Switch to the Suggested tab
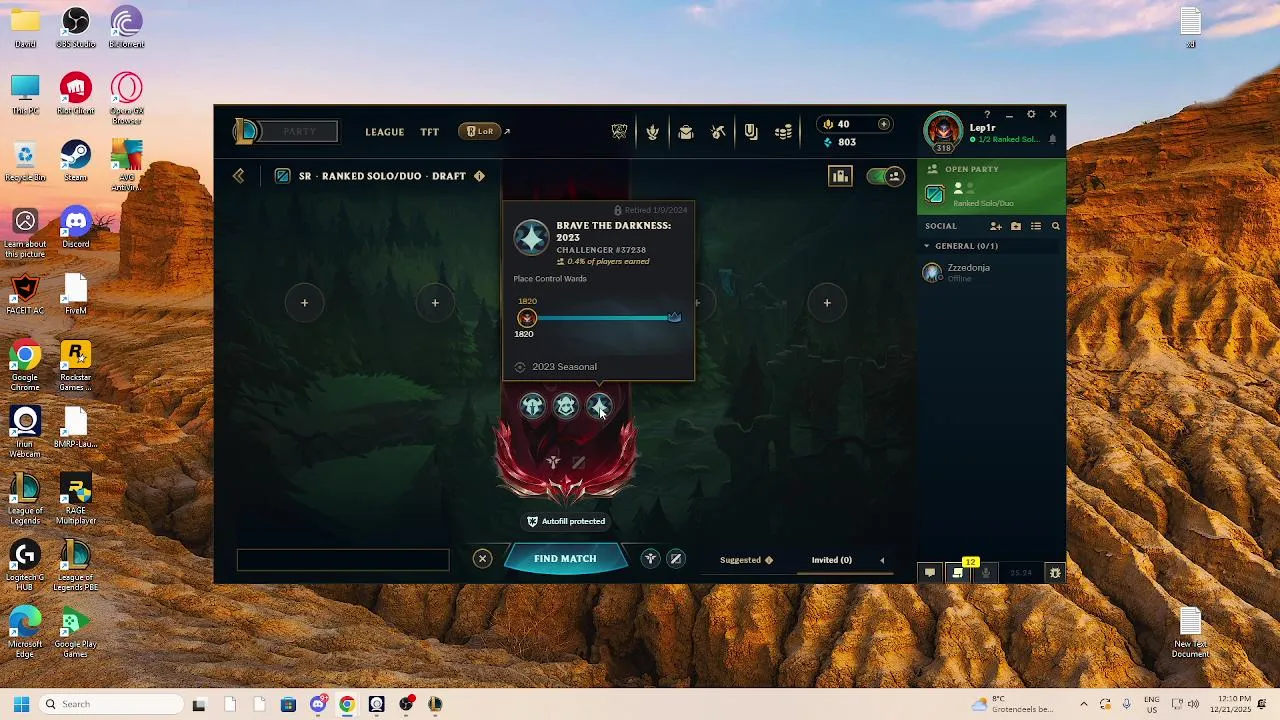The image size is (1280, 720). [746, 560]
